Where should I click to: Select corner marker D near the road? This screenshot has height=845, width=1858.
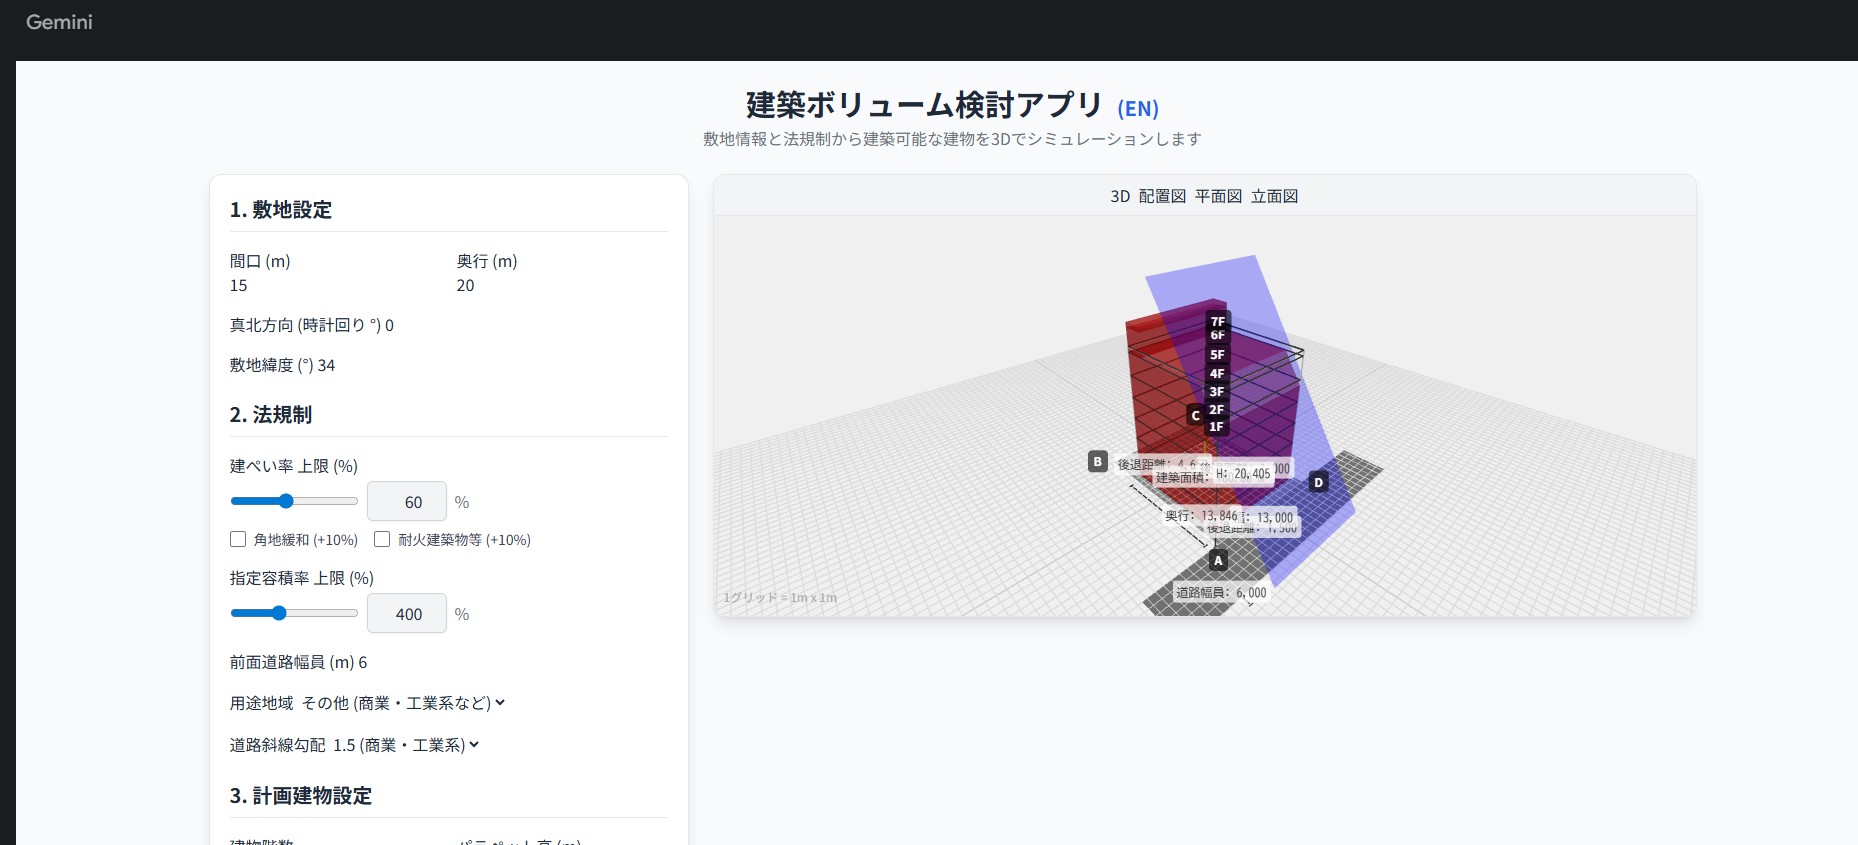(1318, 483)
